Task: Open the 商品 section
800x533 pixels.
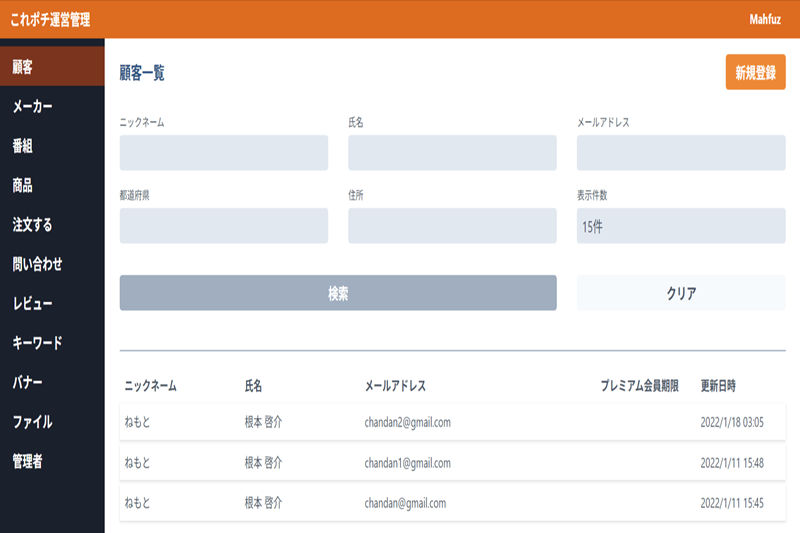Action: point(24,185)
